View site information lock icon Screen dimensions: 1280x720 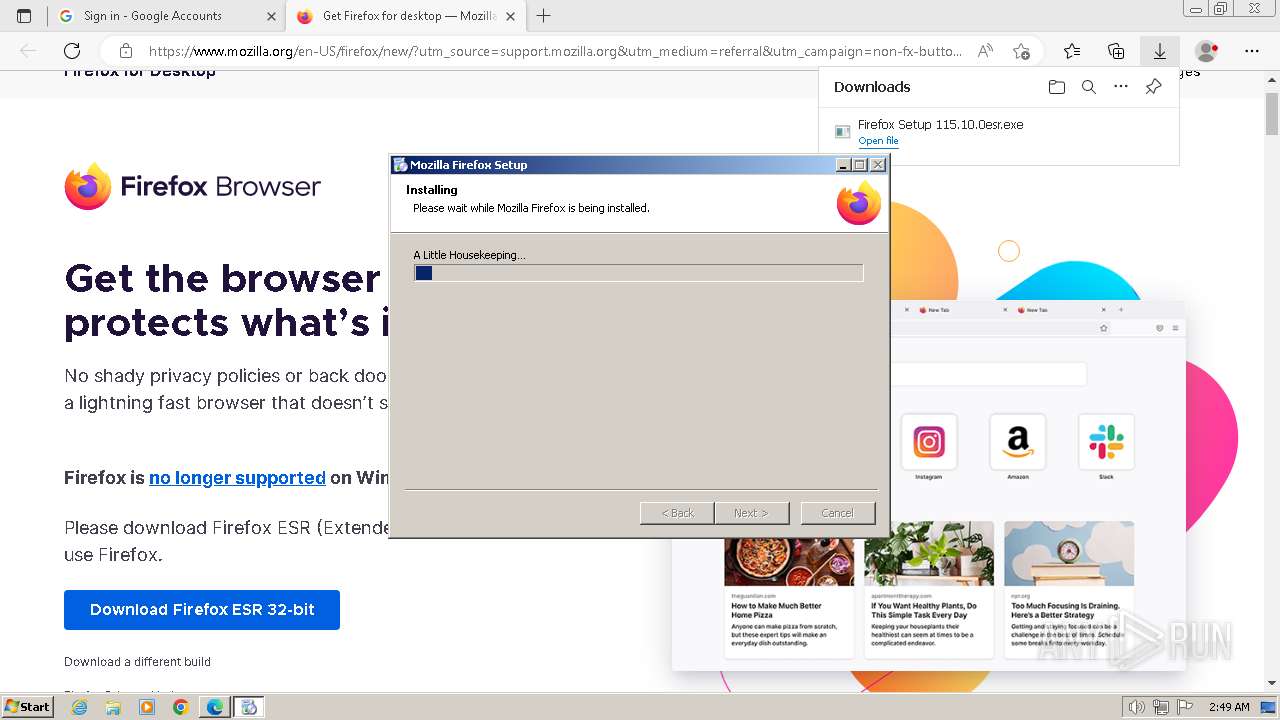click(125, 51)
